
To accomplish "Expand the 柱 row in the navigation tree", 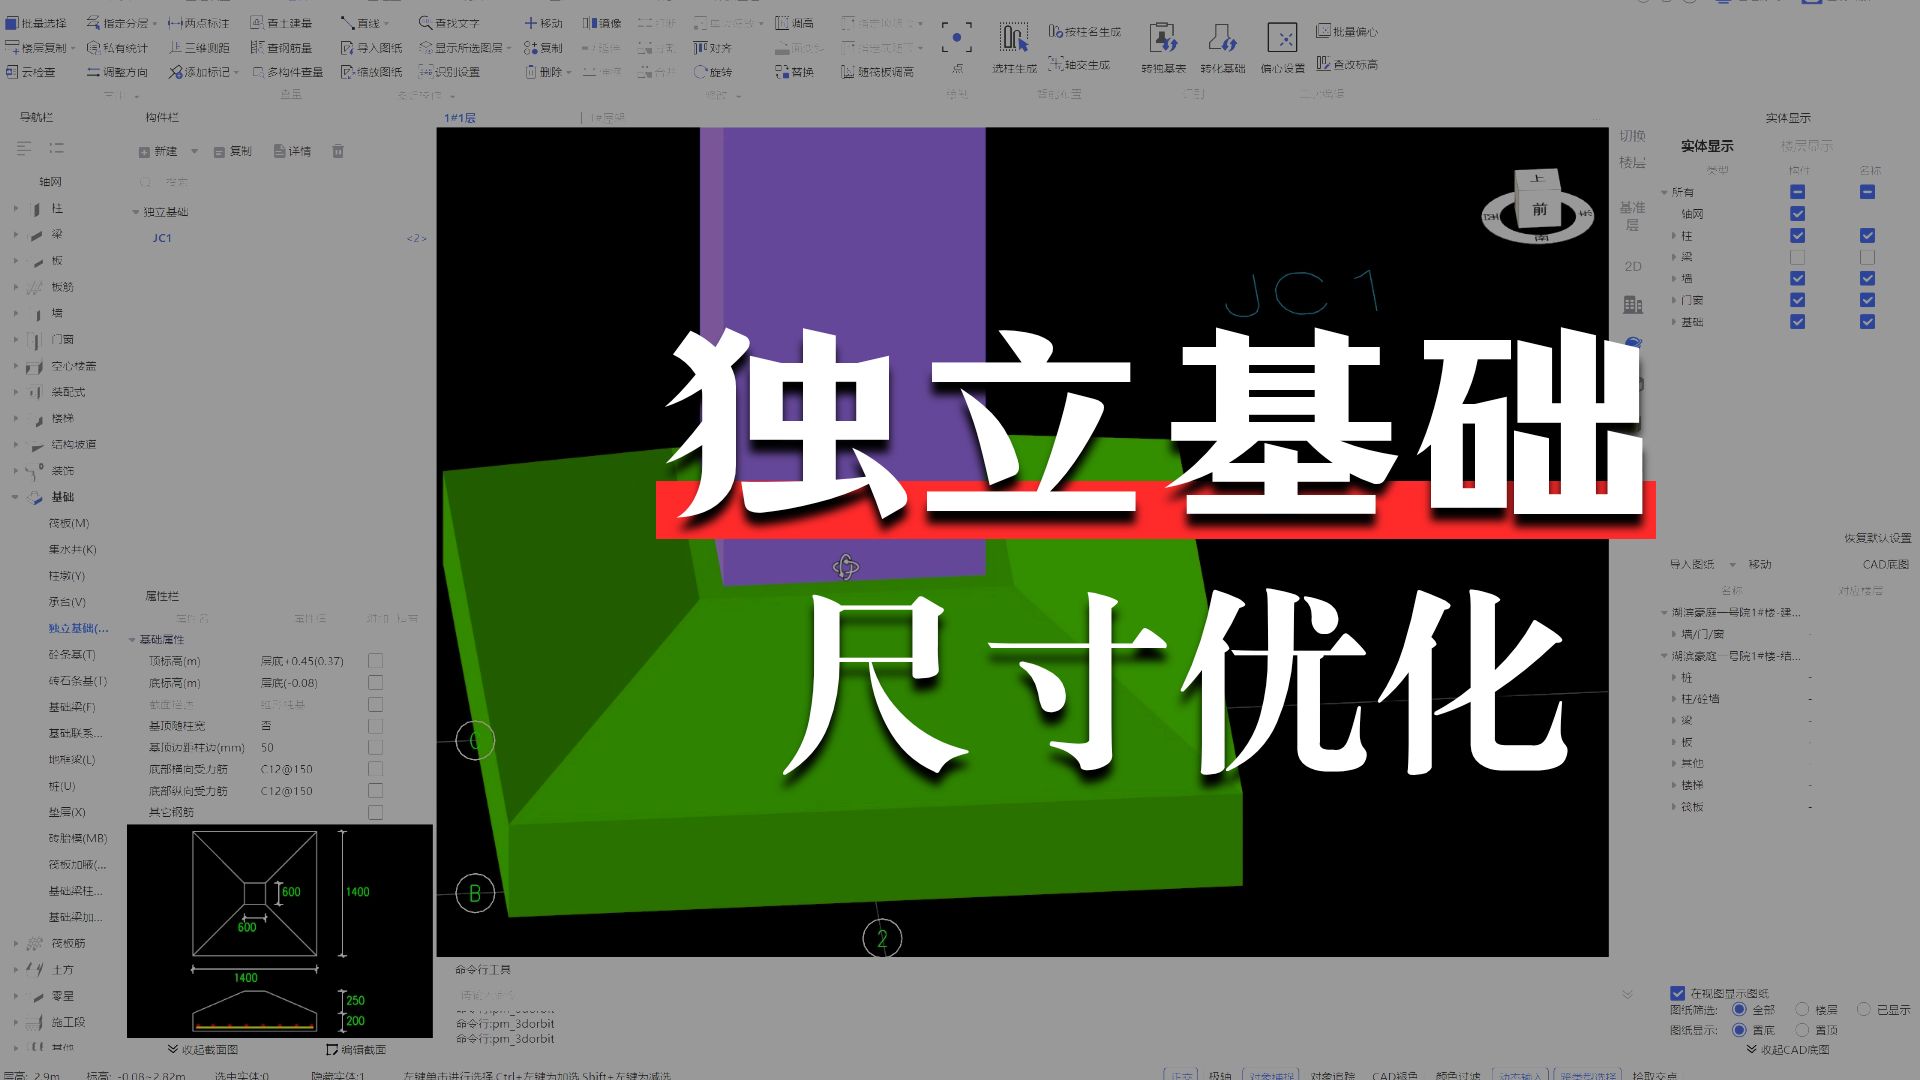I will pyautogui.click(x=15, y=209).
